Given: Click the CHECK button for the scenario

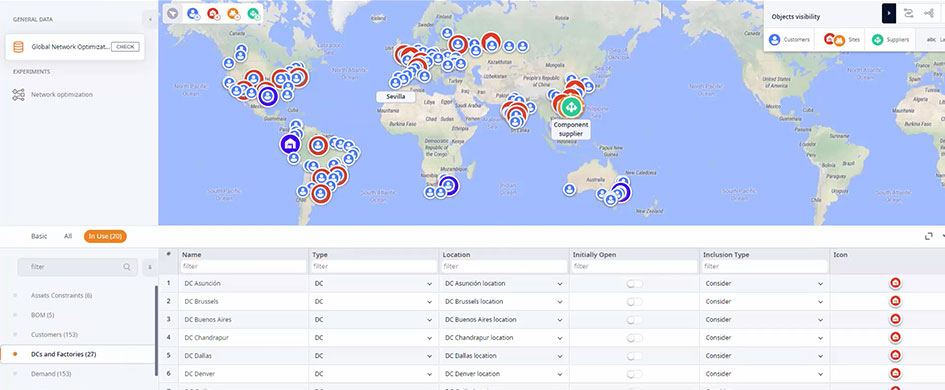Looking at the screenshot, I should point(125,46).
